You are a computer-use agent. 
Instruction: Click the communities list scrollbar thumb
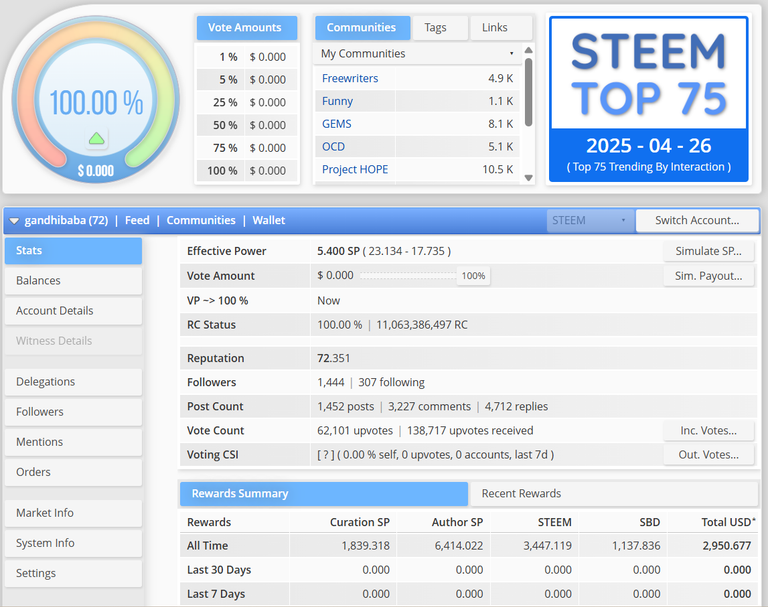528,92
